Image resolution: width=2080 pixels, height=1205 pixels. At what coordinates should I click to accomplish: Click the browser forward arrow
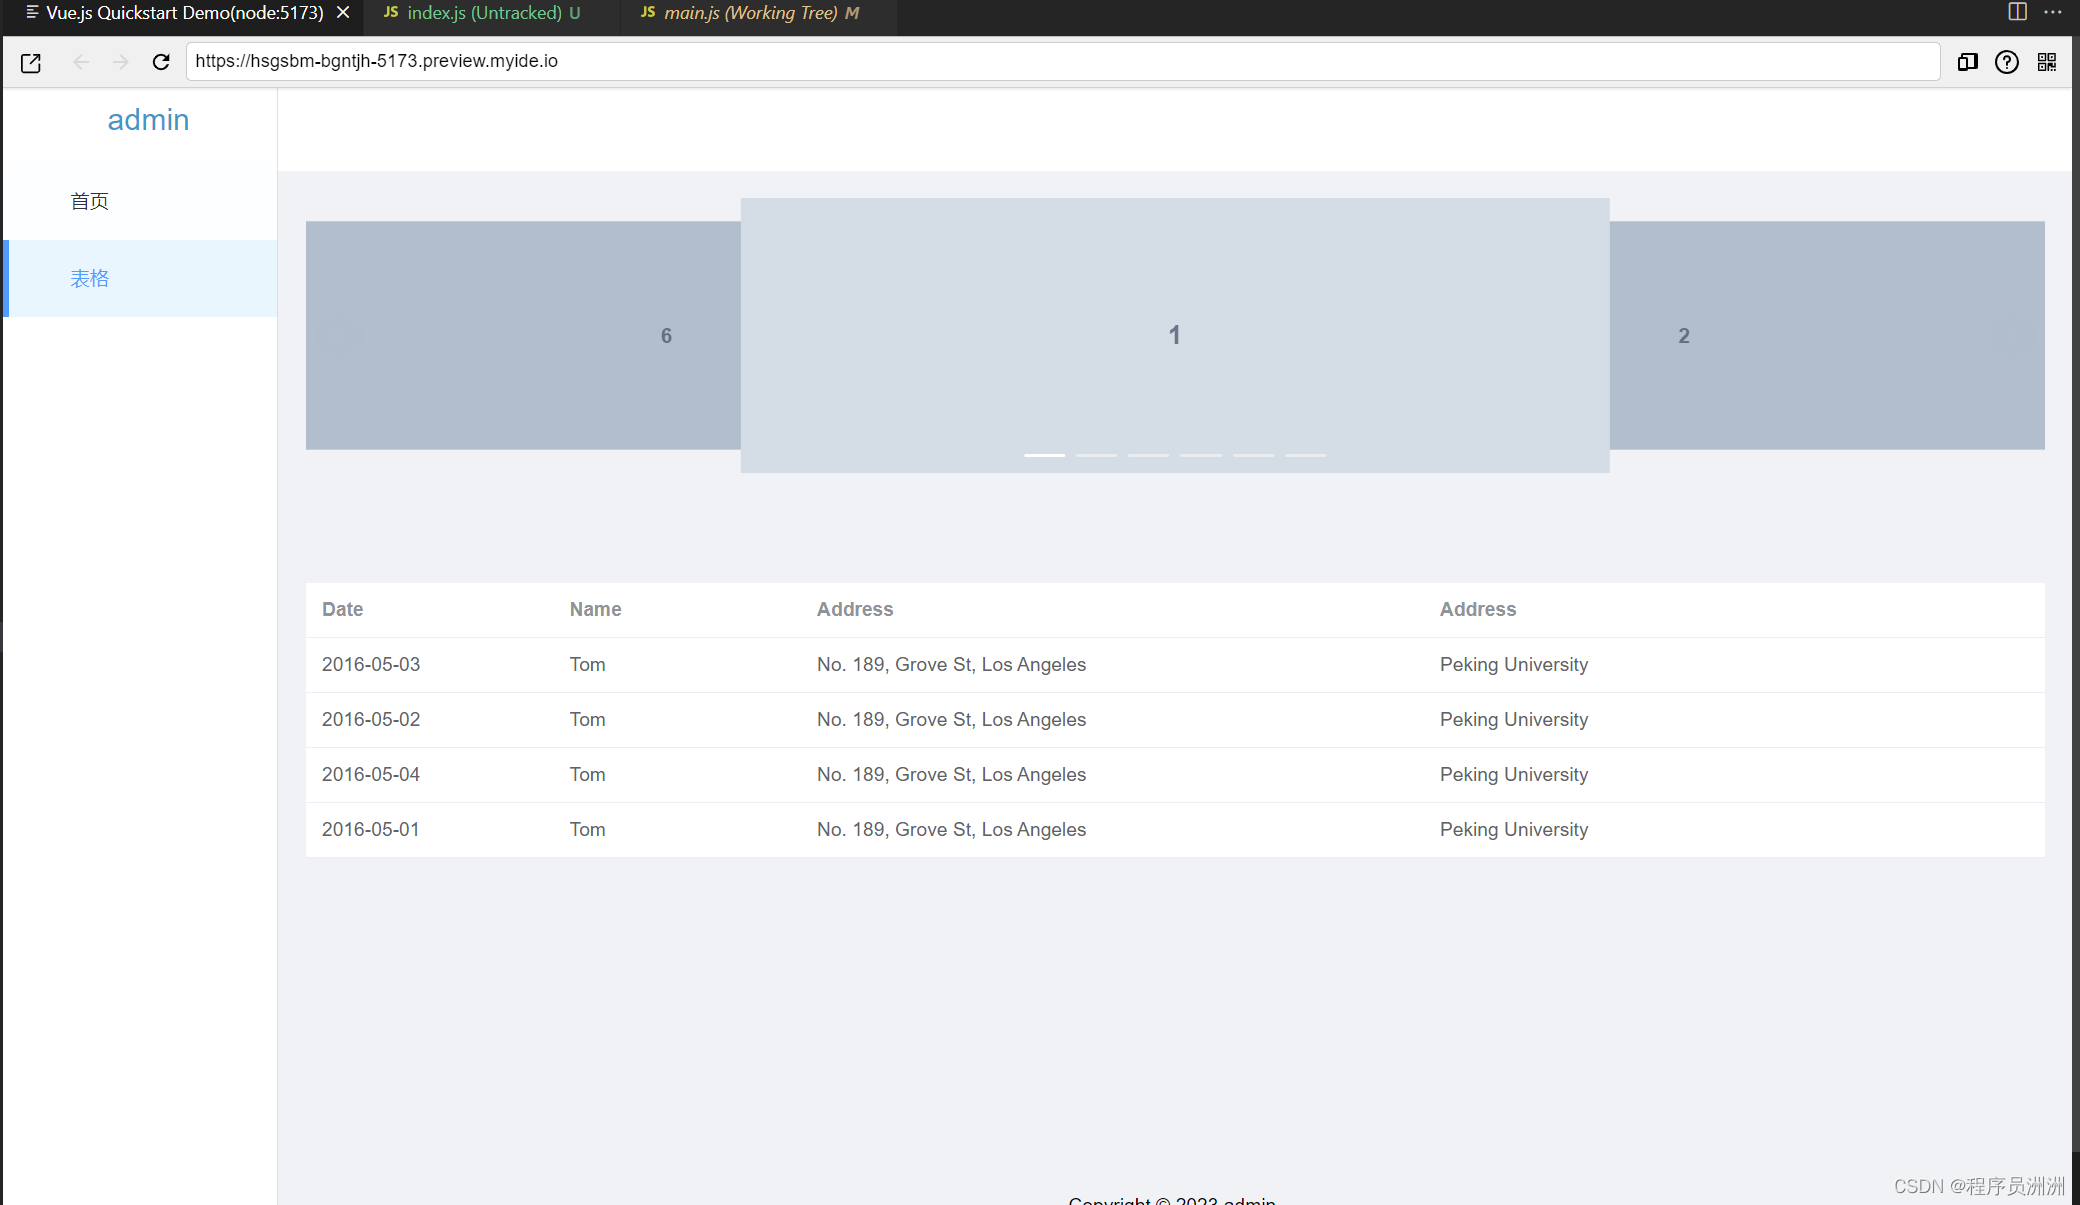click(x=121, y=62)
